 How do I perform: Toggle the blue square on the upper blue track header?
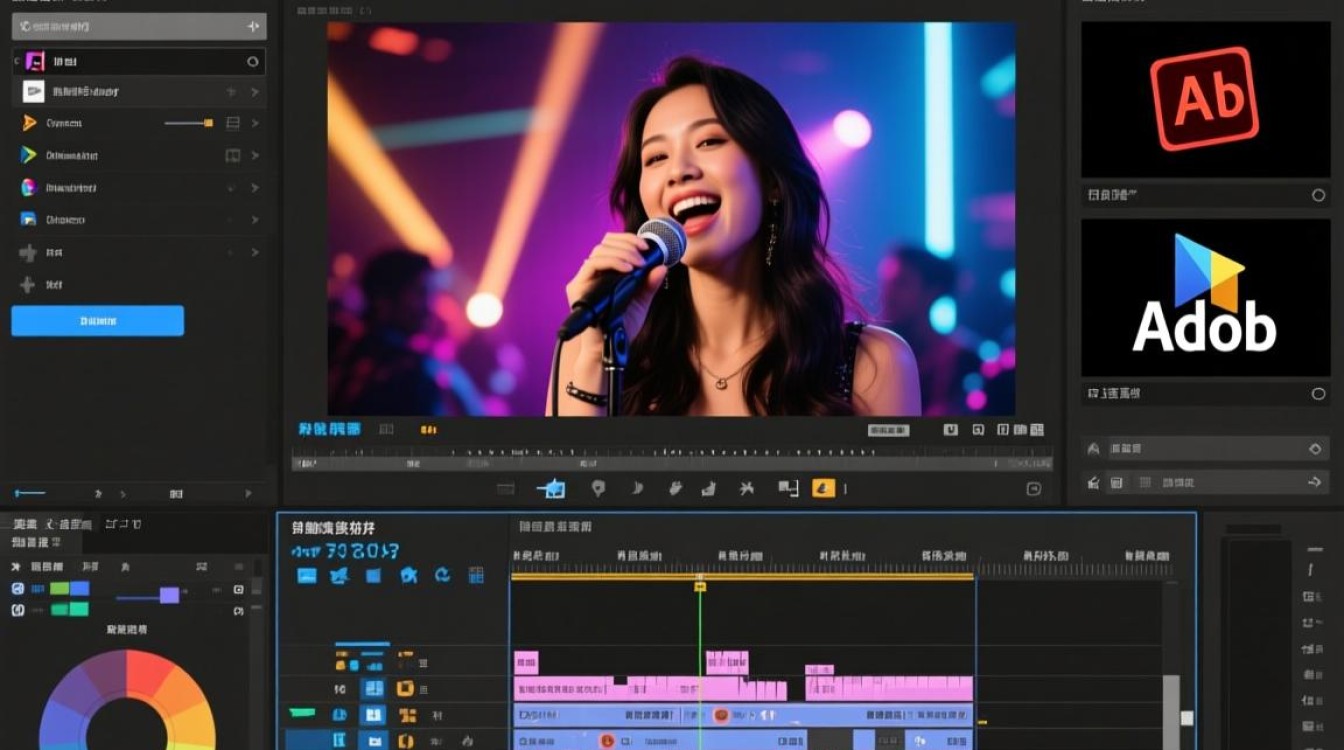pos(372,715)
